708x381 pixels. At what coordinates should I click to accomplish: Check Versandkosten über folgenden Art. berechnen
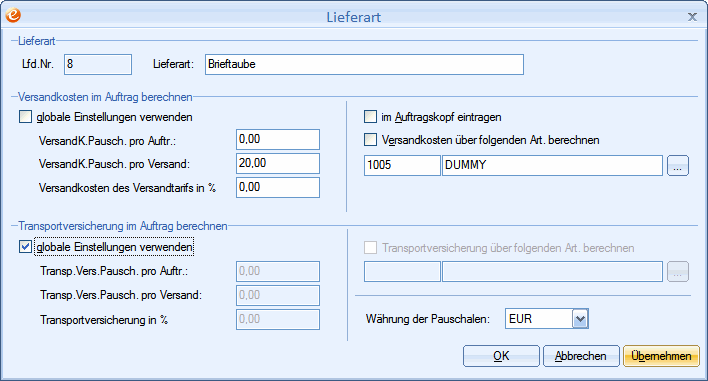[x=370, y=140]
